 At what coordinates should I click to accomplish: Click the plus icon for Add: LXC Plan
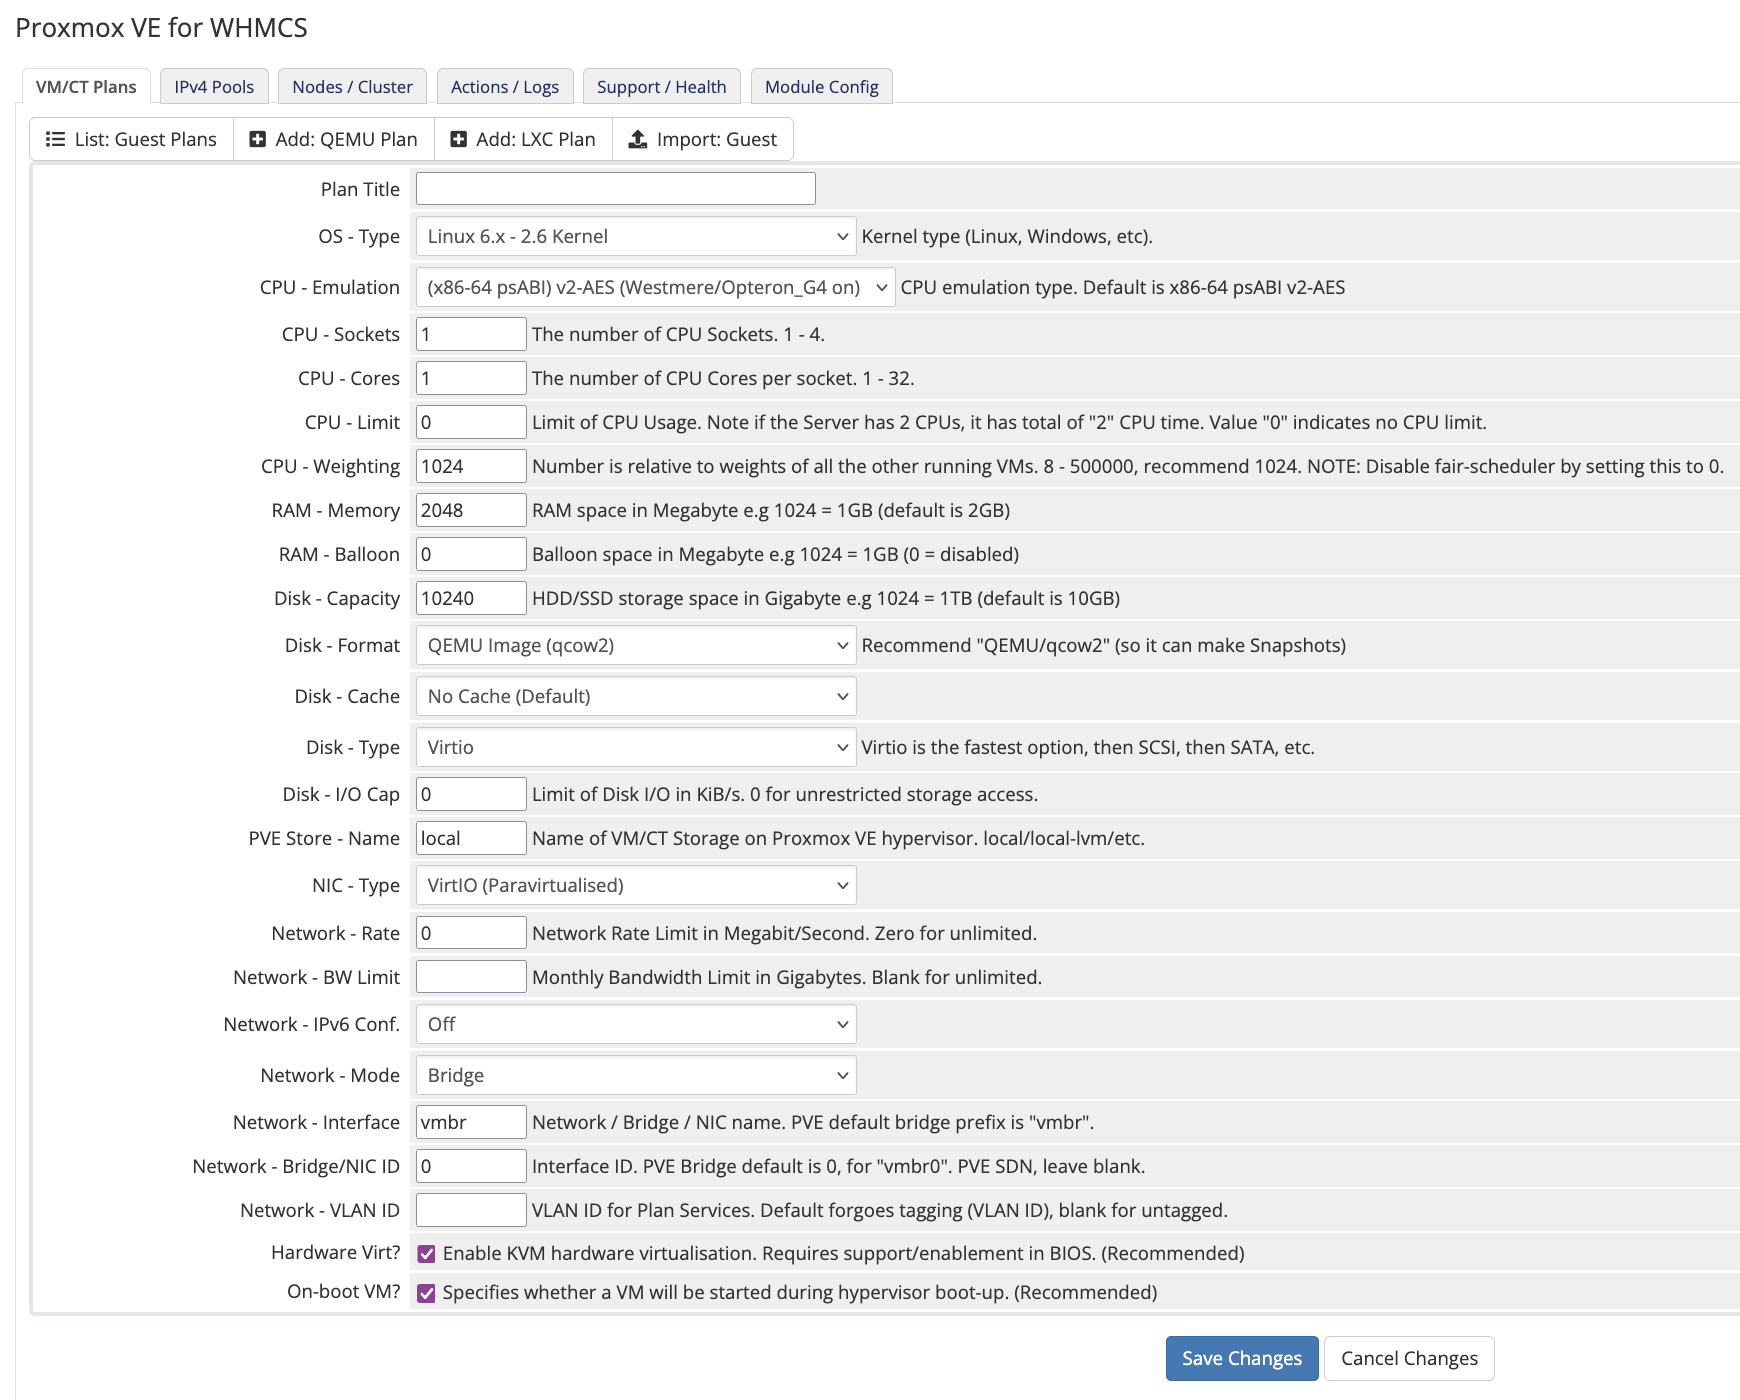(459, 139)
